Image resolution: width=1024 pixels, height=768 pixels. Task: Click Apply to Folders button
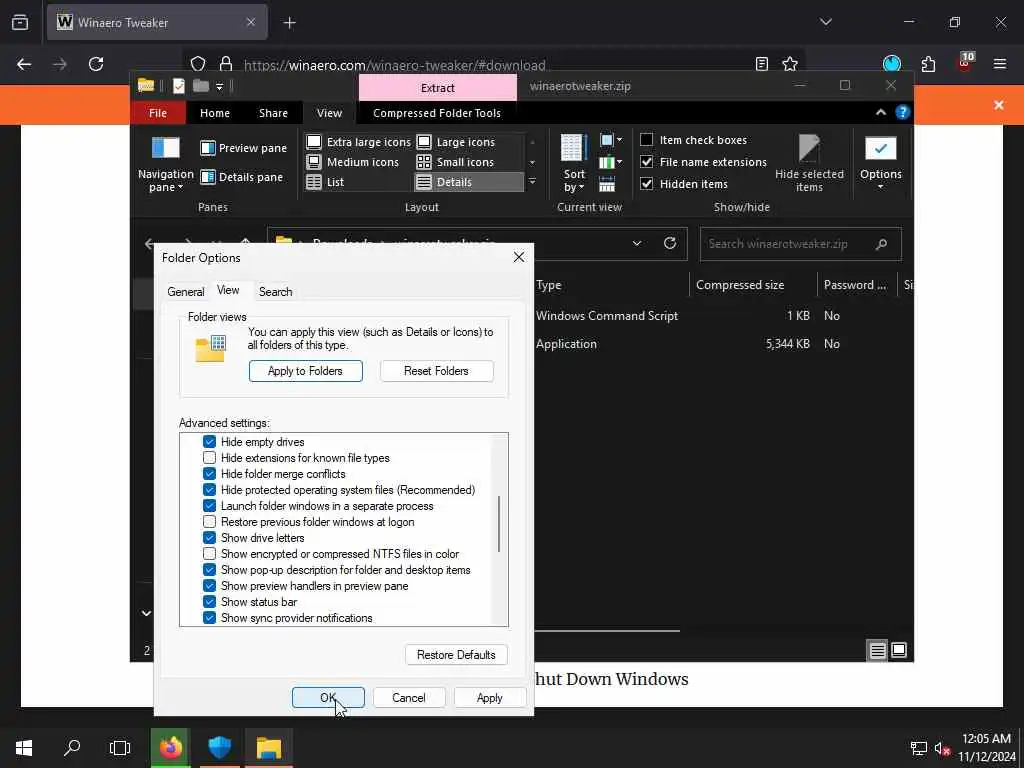[306, 371]
